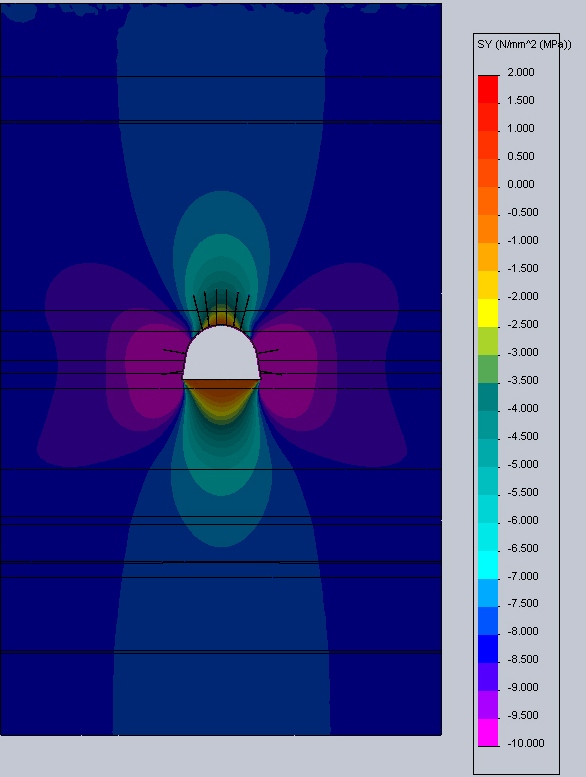Pick the -10.000 scale label

[x=526, y=743]
